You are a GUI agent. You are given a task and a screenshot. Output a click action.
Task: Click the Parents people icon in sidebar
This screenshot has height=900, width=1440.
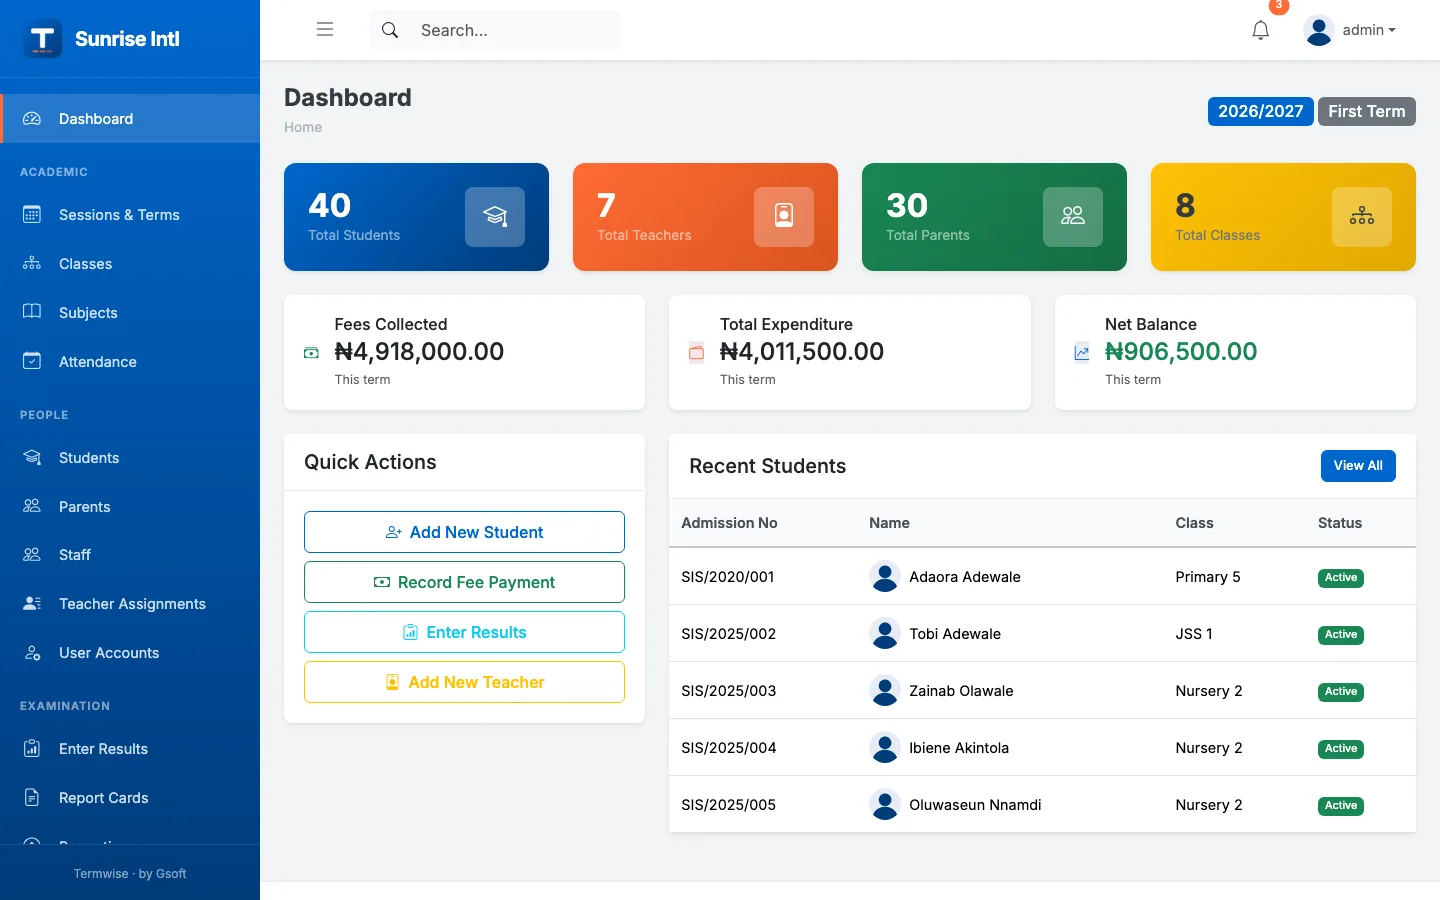click(x=32, y=506)
